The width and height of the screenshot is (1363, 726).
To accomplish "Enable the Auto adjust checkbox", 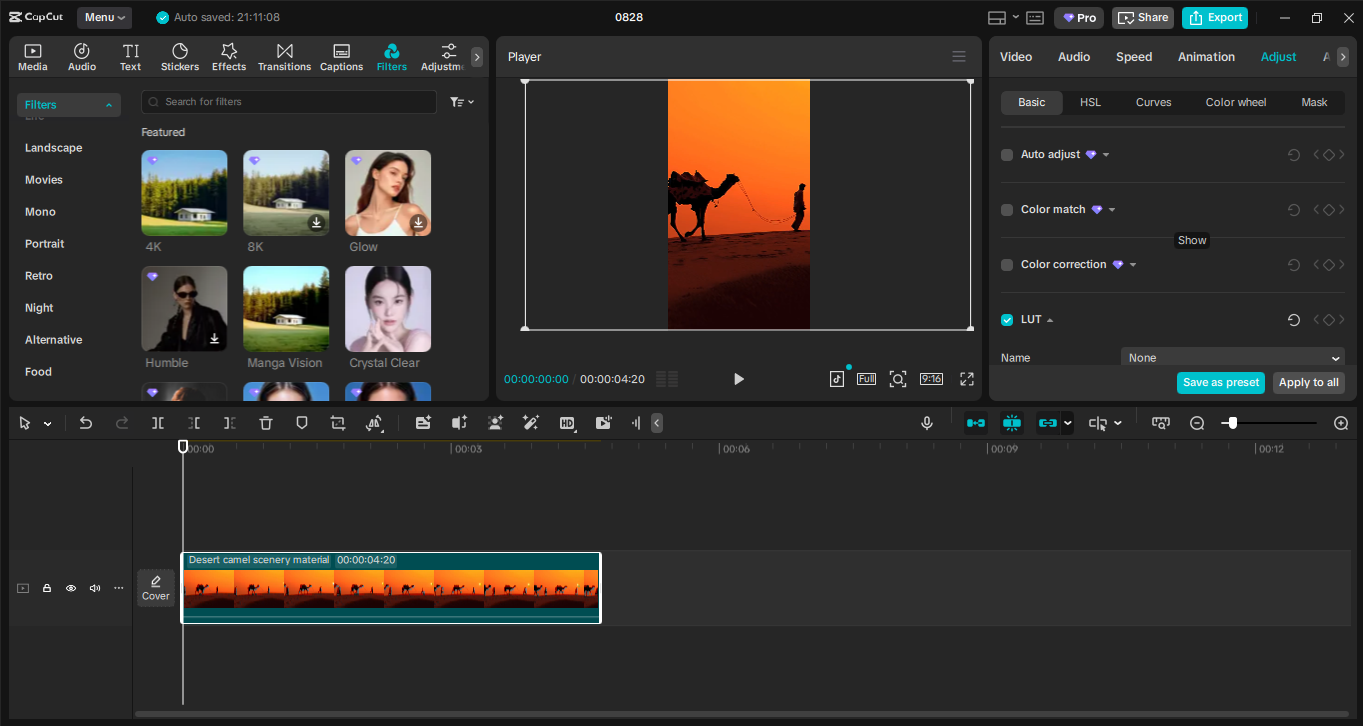I will tap(1006, 154).
